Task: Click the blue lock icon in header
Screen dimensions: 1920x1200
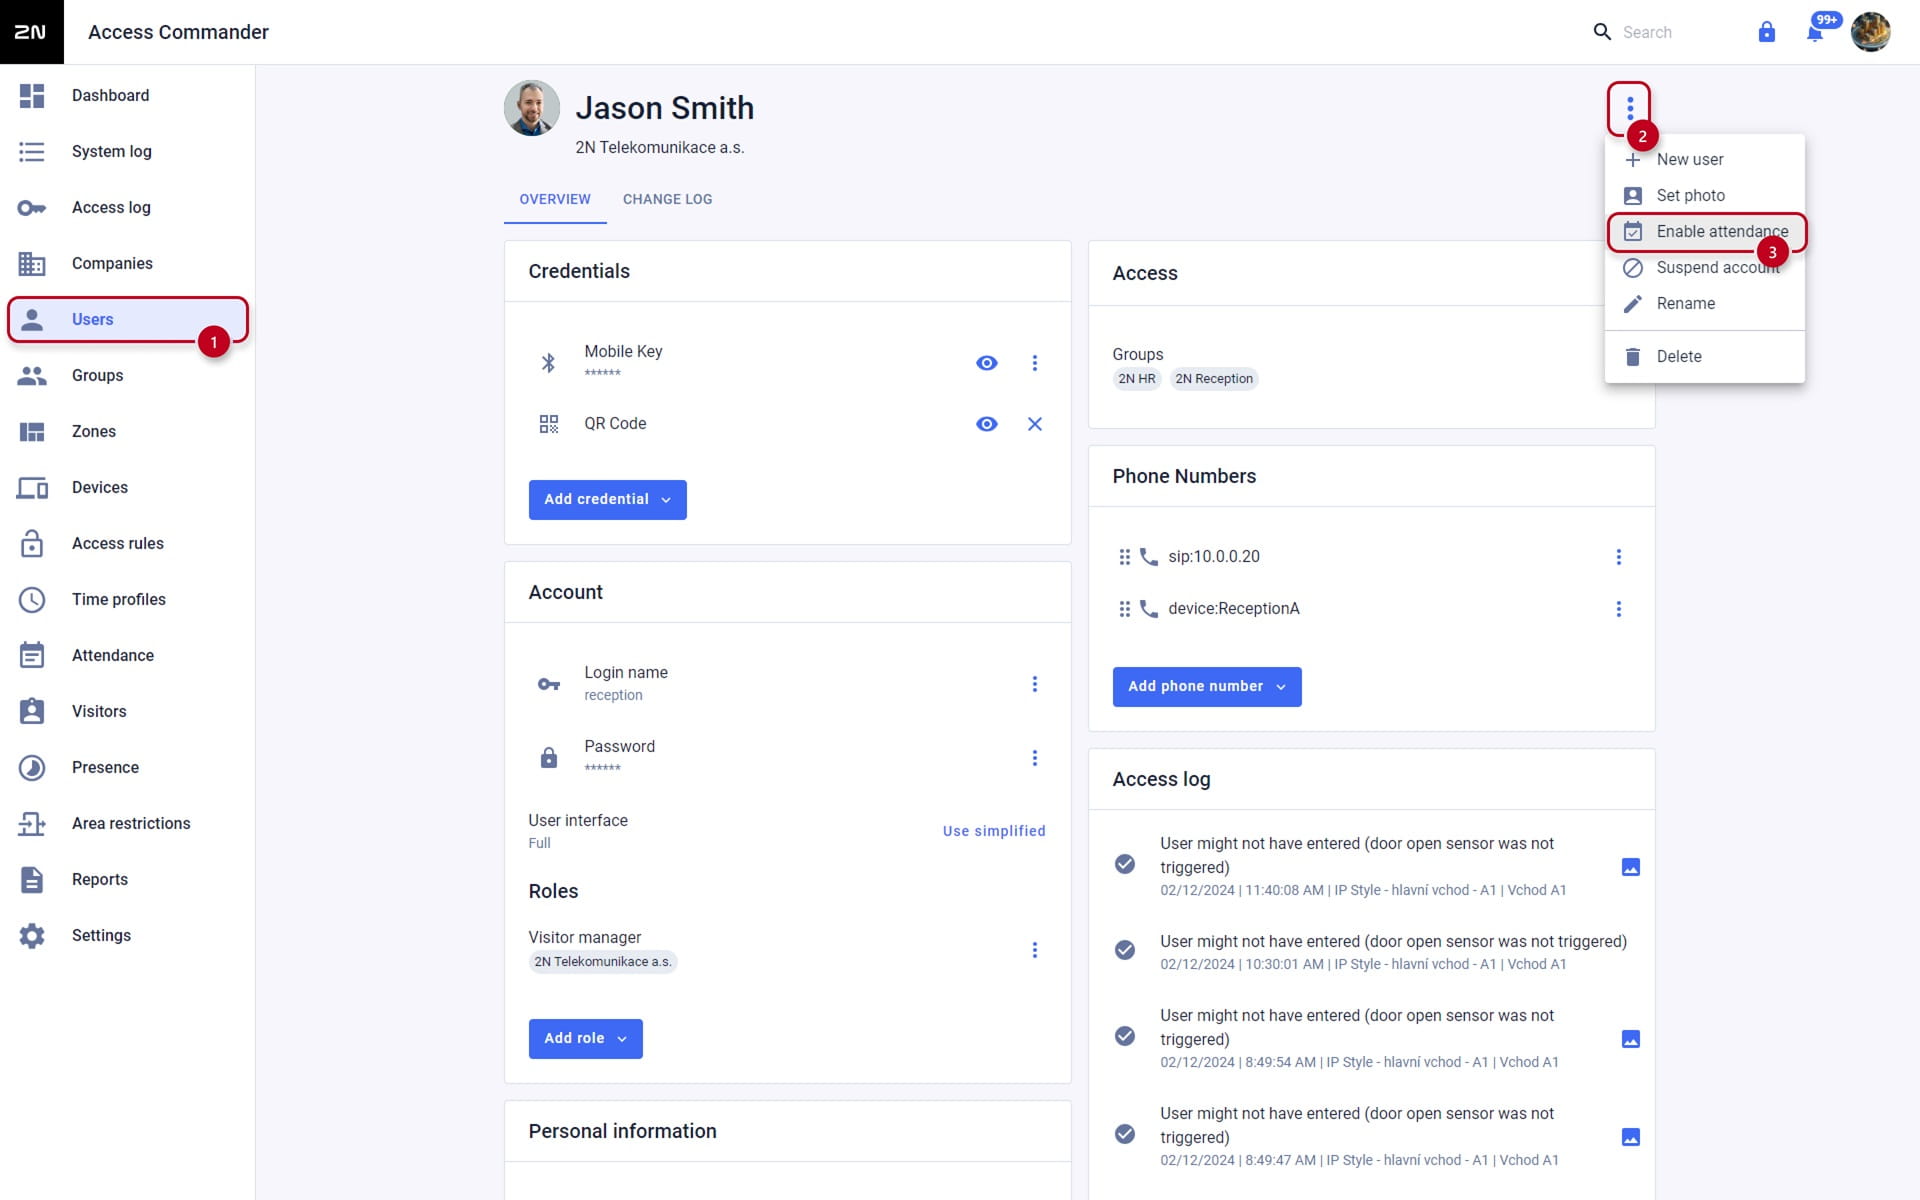Action: click(1767, 32)
